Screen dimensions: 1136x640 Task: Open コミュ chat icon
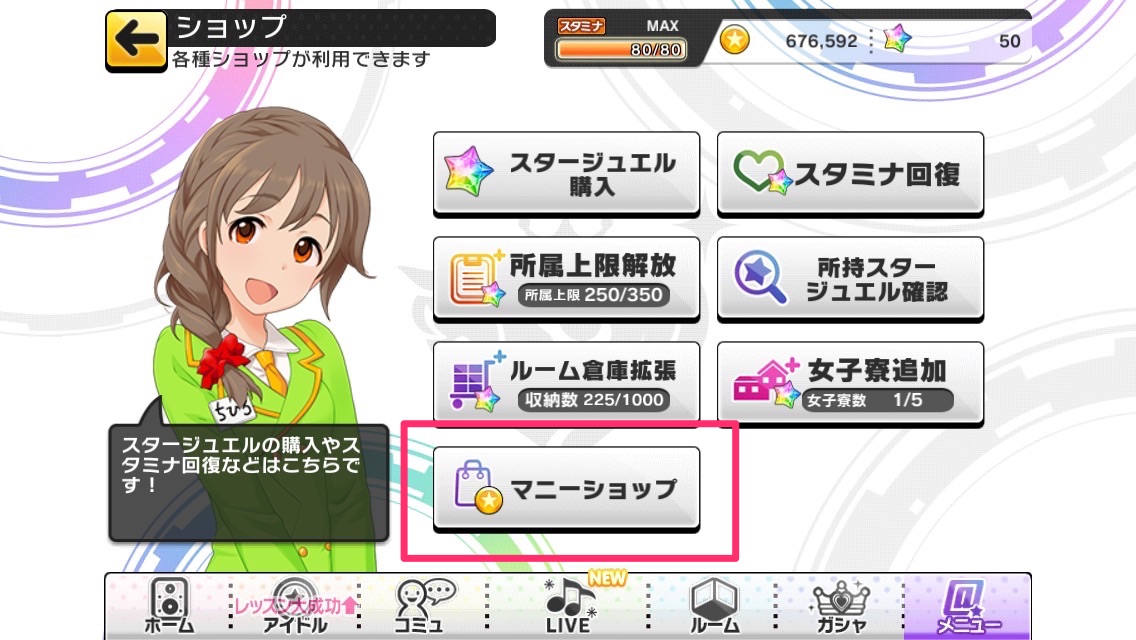[x=422, y=607]
